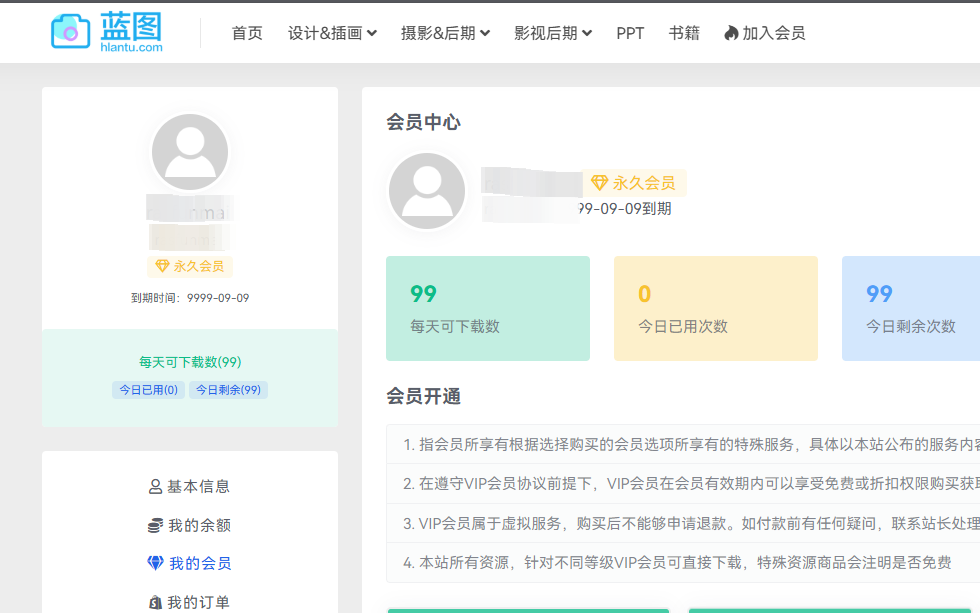The height and width of the screenshot is (613, 980).
Task: Click the 会员中心 profile avatar
Action: [x=427, y=191]
